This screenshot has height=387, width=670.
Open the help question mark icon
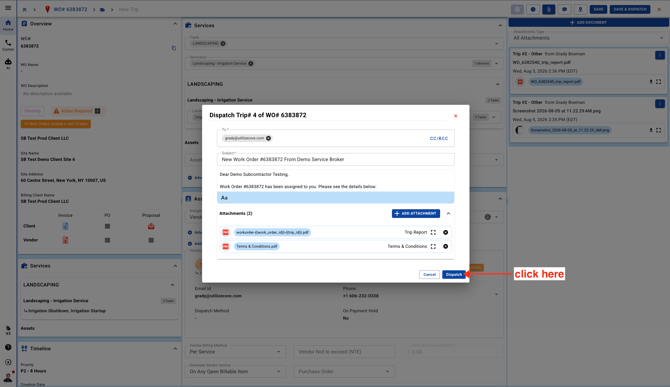(x=8, y=347)
